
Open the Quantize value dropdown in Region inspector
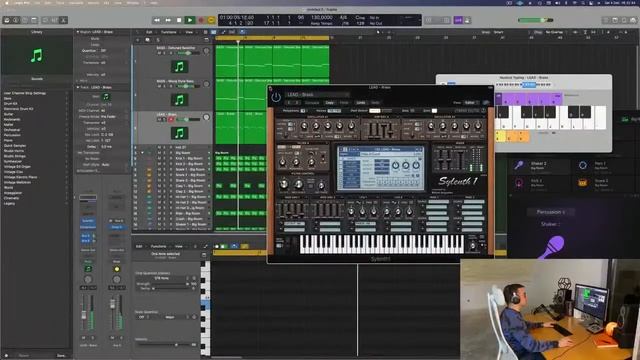click(103, 51)
